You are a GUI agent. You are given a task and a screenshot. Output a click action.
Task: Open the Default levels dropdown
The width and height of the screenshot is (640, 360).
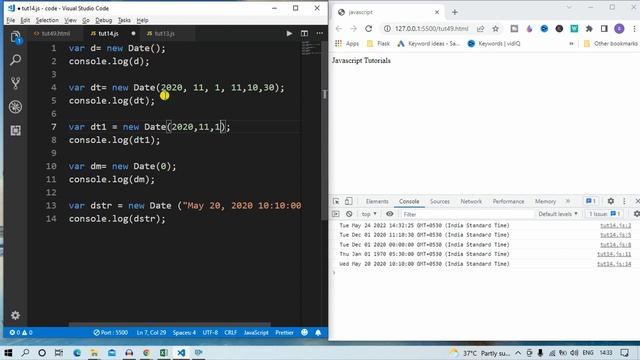[x=558, y=214]
